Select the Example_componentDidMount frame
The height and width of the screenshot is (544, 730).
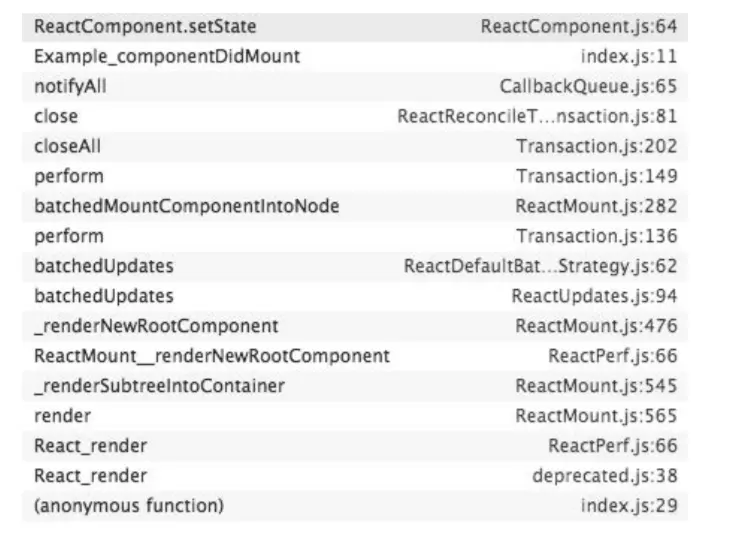pos(355,56)
